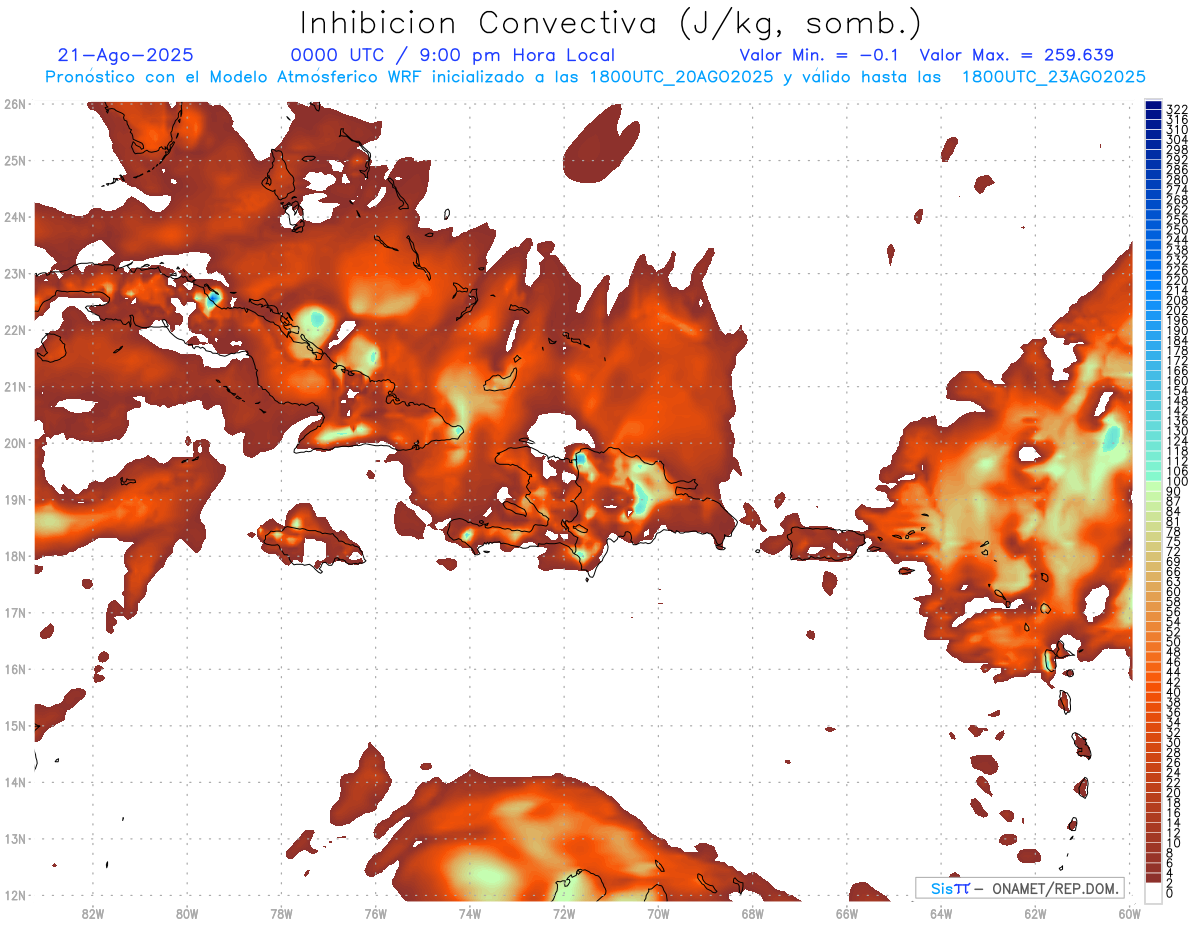Click the '250' value on the color scale
This screenshot has height=927, width=1200.
pos(1176,230)
